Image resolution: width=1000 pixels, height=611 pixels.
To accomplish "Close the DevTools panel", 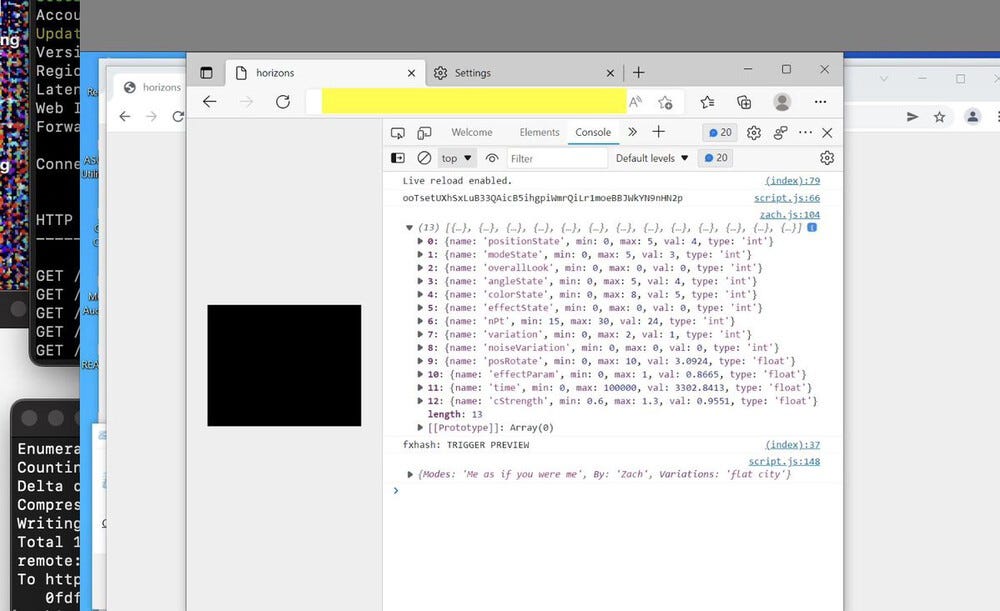I will [827, 133].
